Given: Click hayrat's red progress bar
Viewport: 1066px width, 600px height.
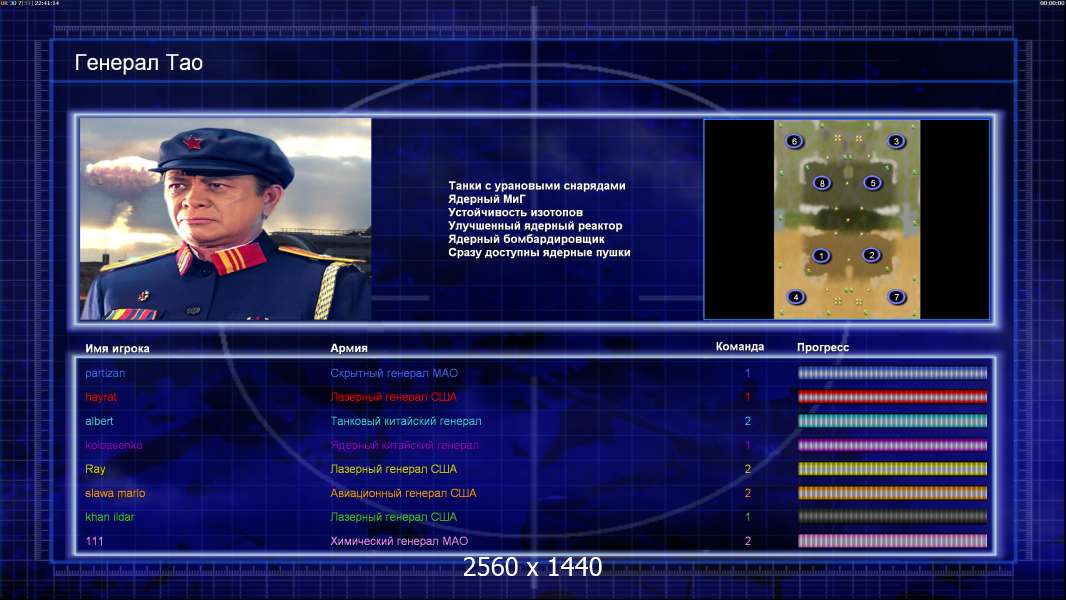Looking at the screenshot, I should pos(892,397).
